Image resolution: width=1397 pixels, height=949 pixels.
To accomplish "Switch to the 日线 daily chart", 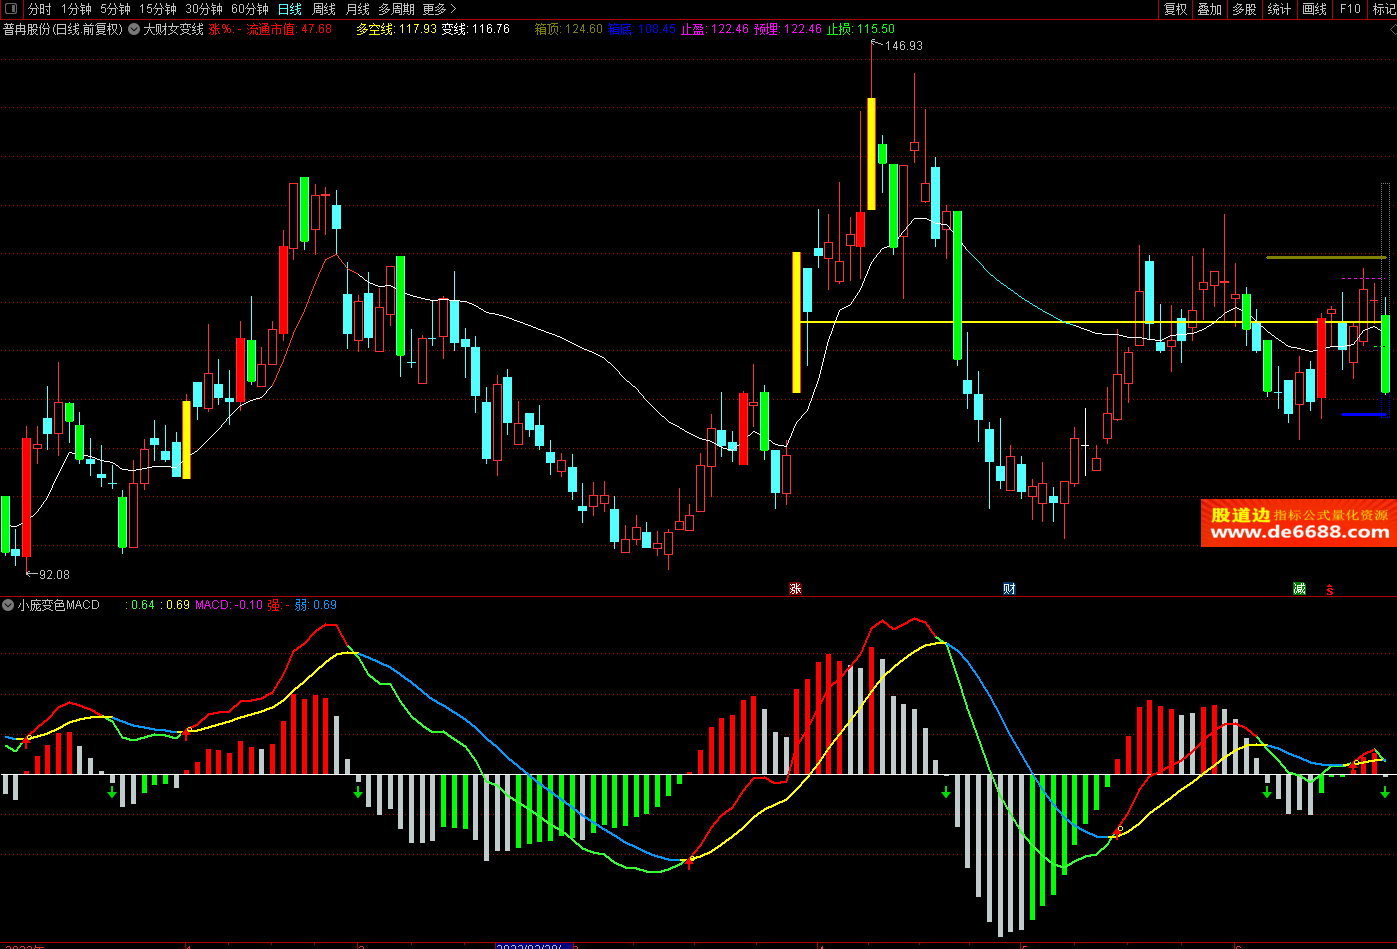I will (x=290, y=9).
